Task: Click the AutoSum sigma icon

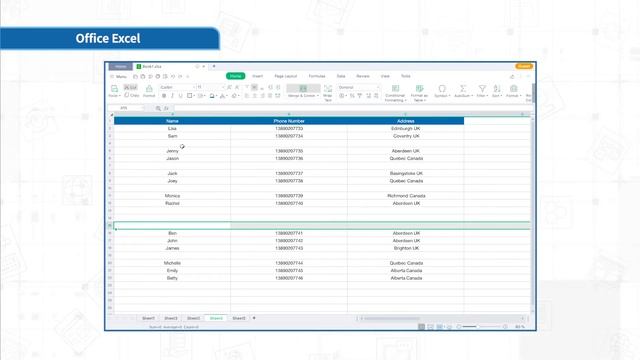Action: tap(463, 88)
